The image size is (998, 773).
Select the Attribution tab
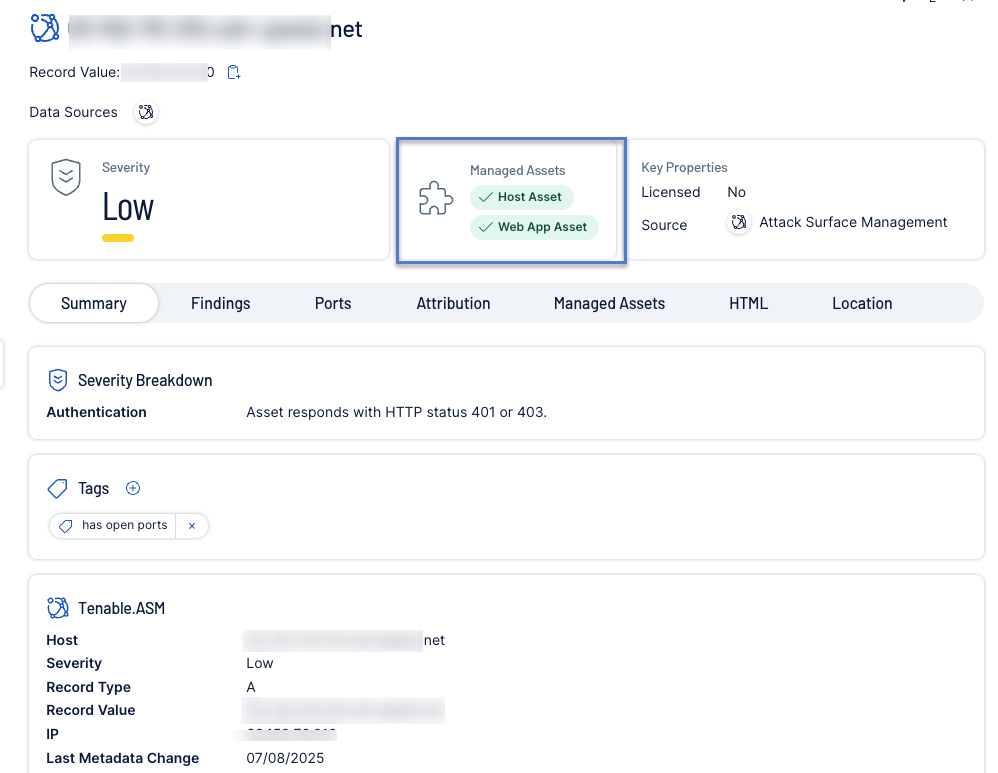pyautogui.click(x=453, y=303)
